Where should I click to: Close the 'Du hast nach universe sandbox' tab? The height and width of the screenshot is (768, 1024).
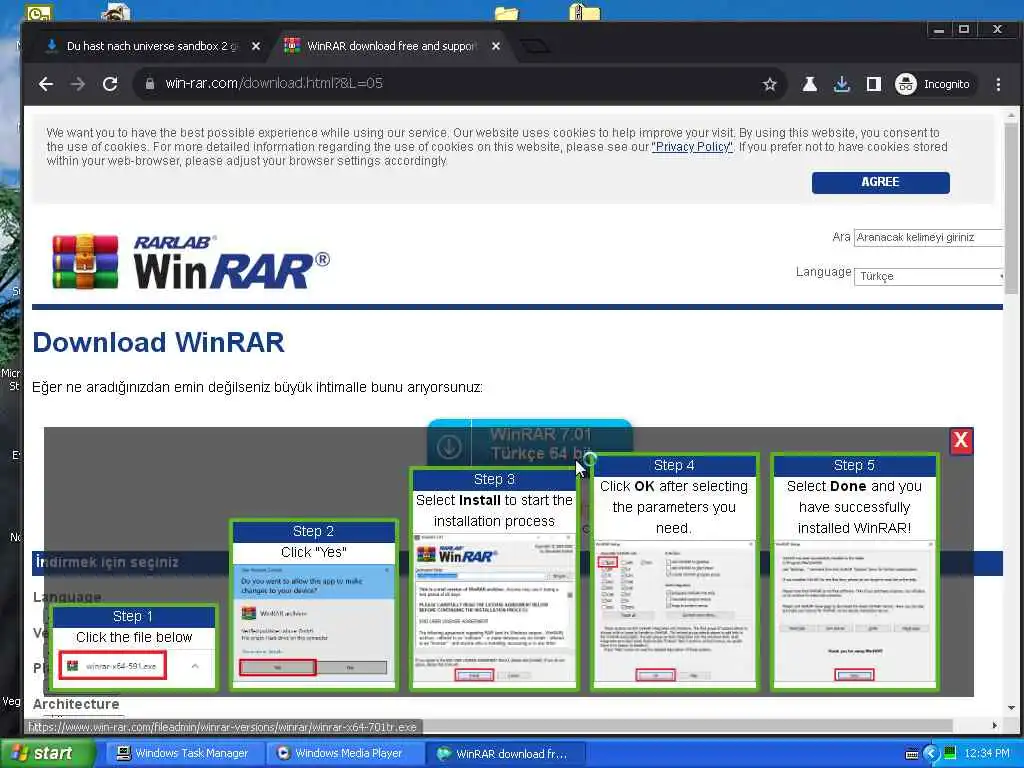coord(256,46)
